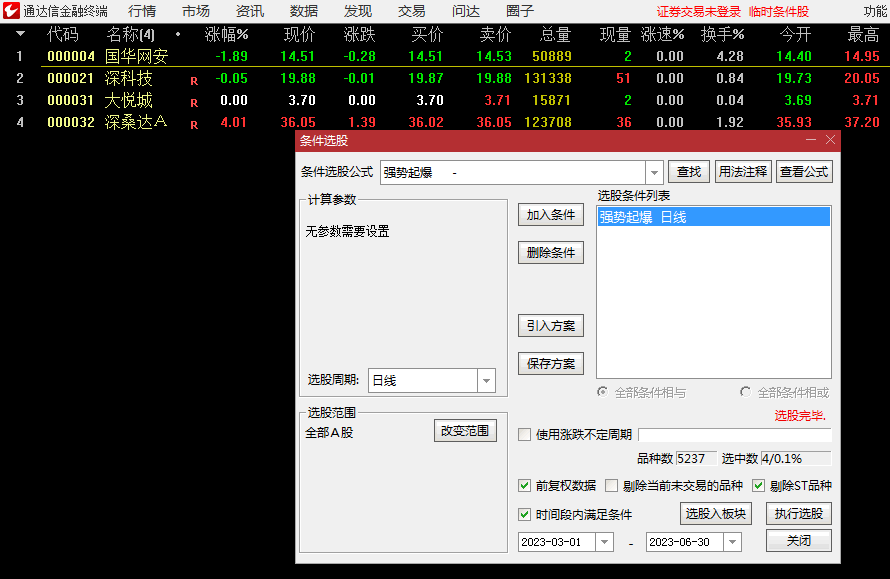Sort by 今开 column header
The height and width of the screenshot is (579, 890).
pyautogui.click(x=795, y=35)
